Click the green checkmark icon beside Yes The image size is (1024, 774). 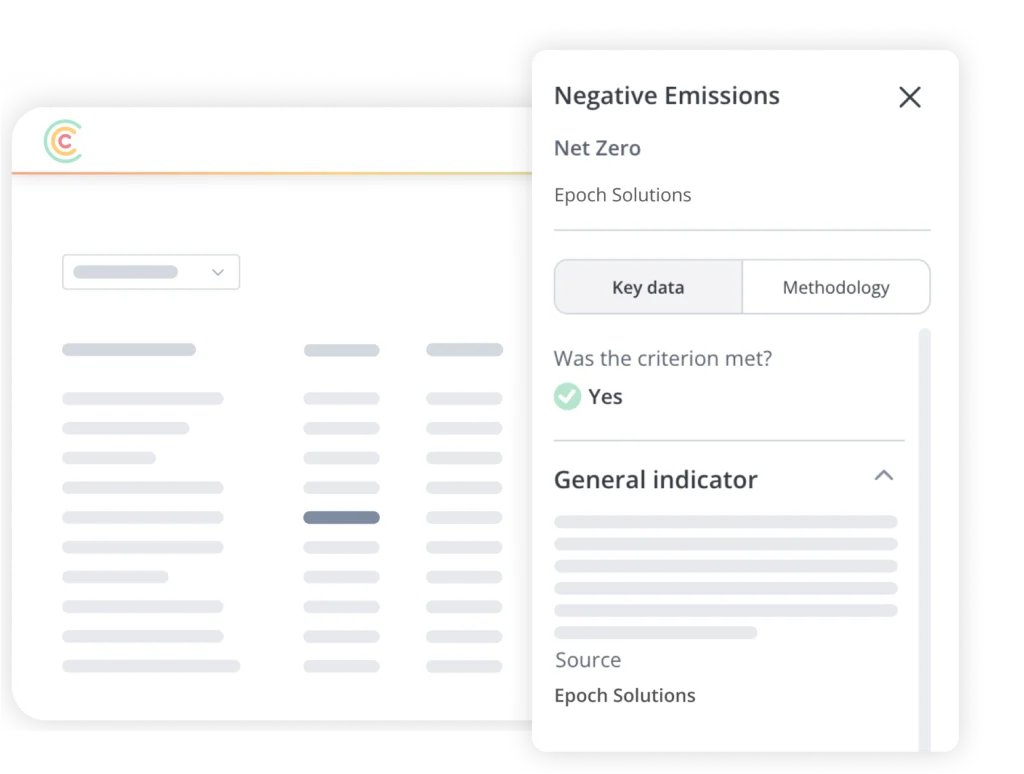click(x=567, y=397)
